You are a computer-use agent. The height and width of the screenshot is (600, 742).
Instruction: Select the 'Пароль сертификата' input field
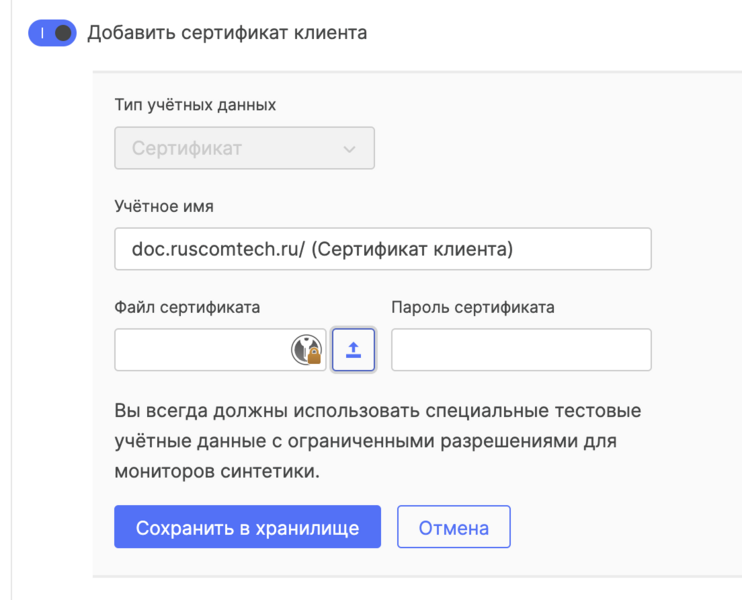click(x=520, y=350)
